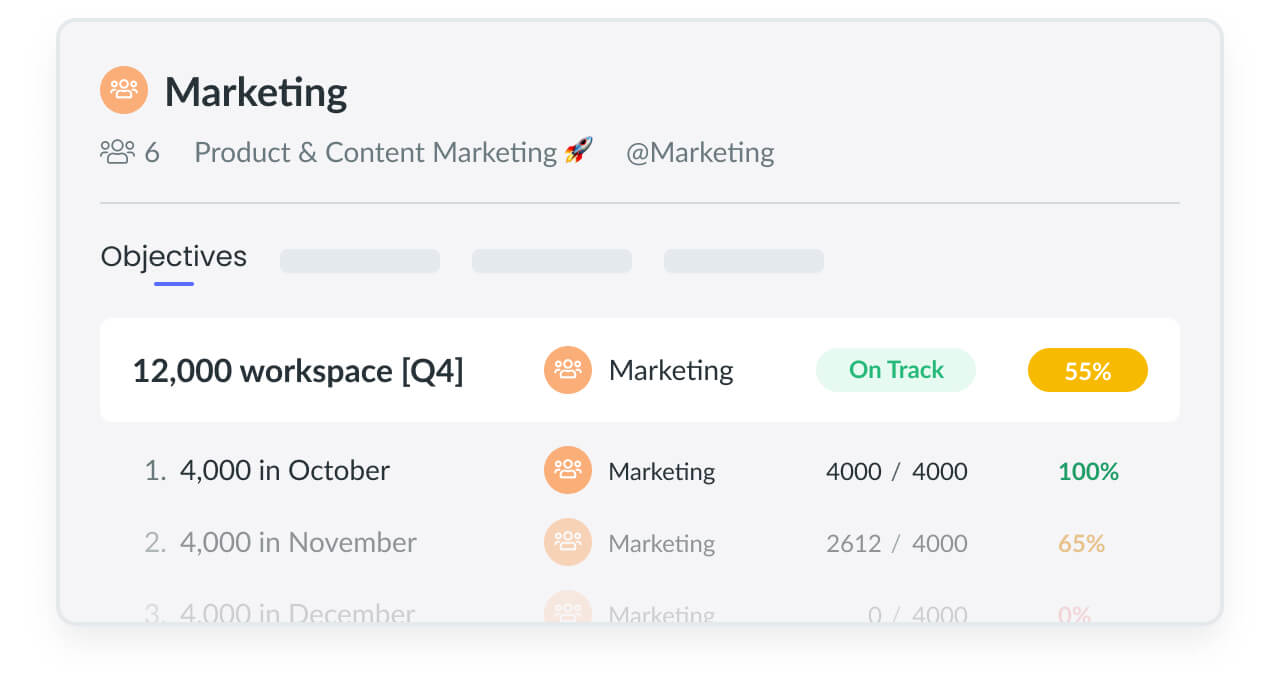The height and width of the screenshot is (680, 1280).
Task: Click faded team avatar in December row
Action: click(568, 608)
